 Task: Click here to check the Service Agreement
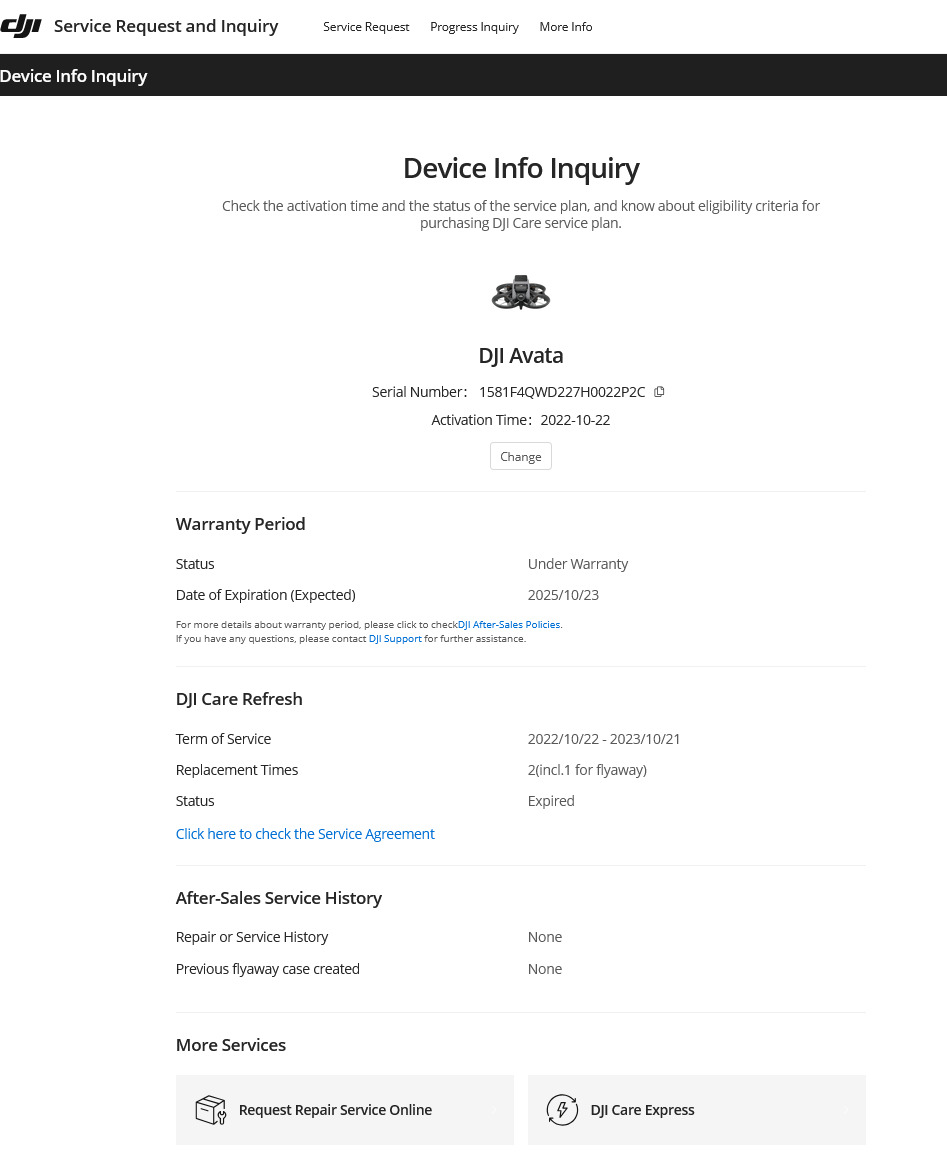305,834
